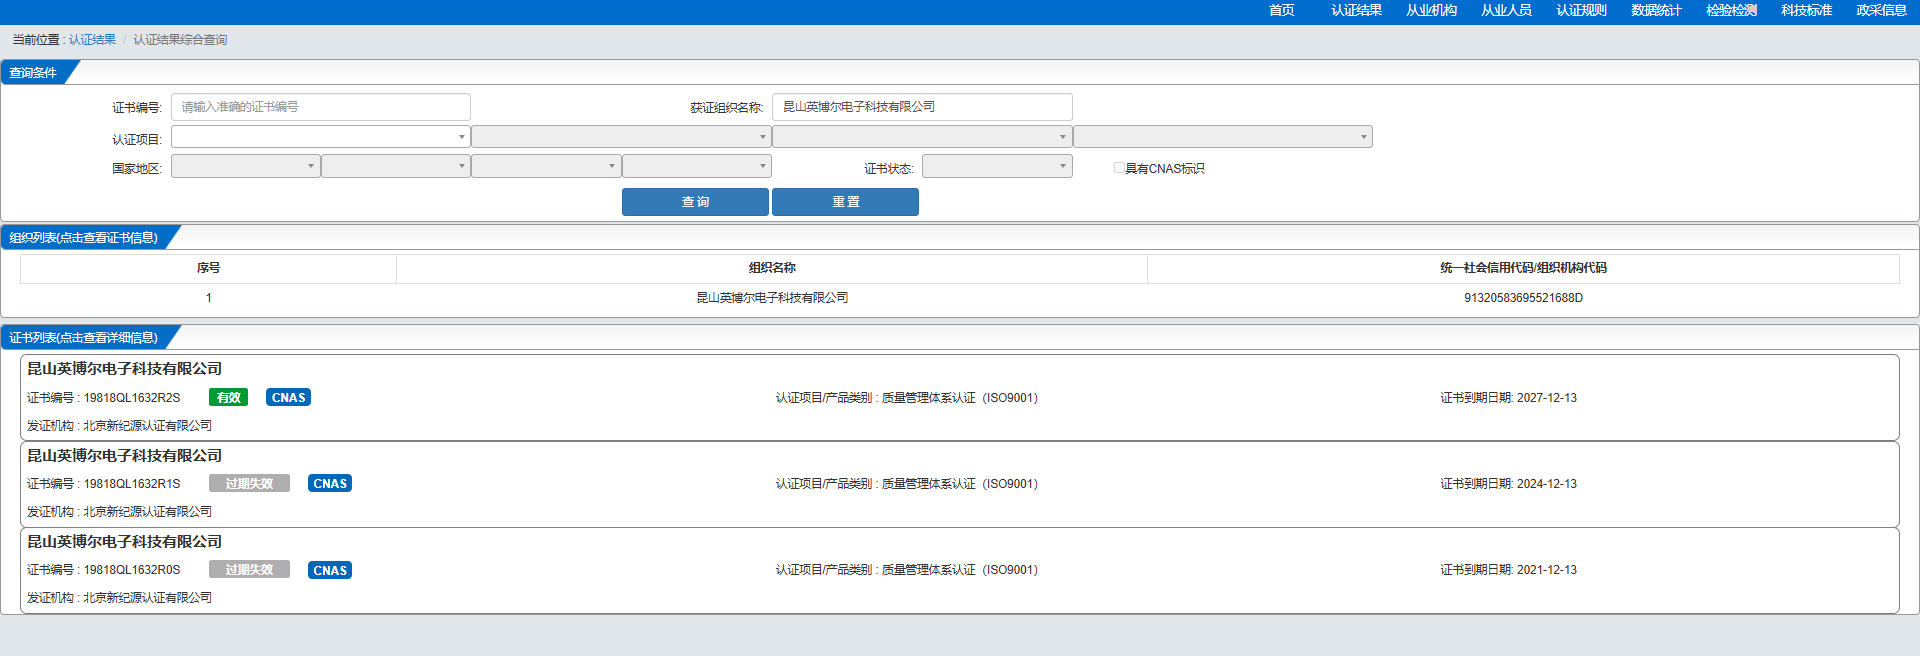
Task: Open the first 认证项目 dropdown
Action: pyautogui.click(x=321, y=136)
